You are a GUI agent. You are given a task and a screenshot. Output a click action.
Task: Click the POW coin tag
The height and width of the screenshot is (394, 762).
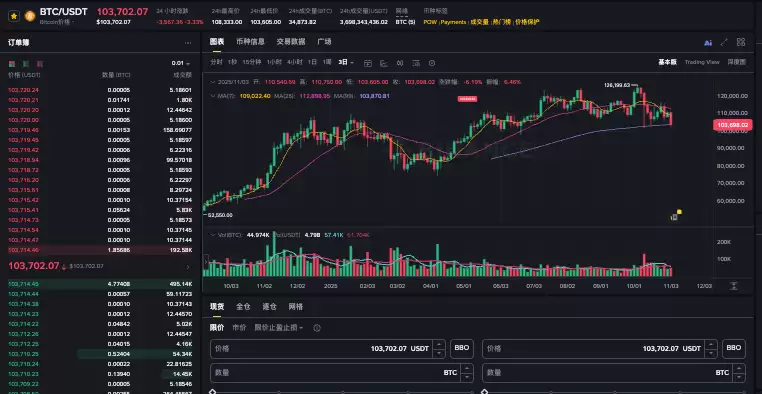(x=430, y=22)
